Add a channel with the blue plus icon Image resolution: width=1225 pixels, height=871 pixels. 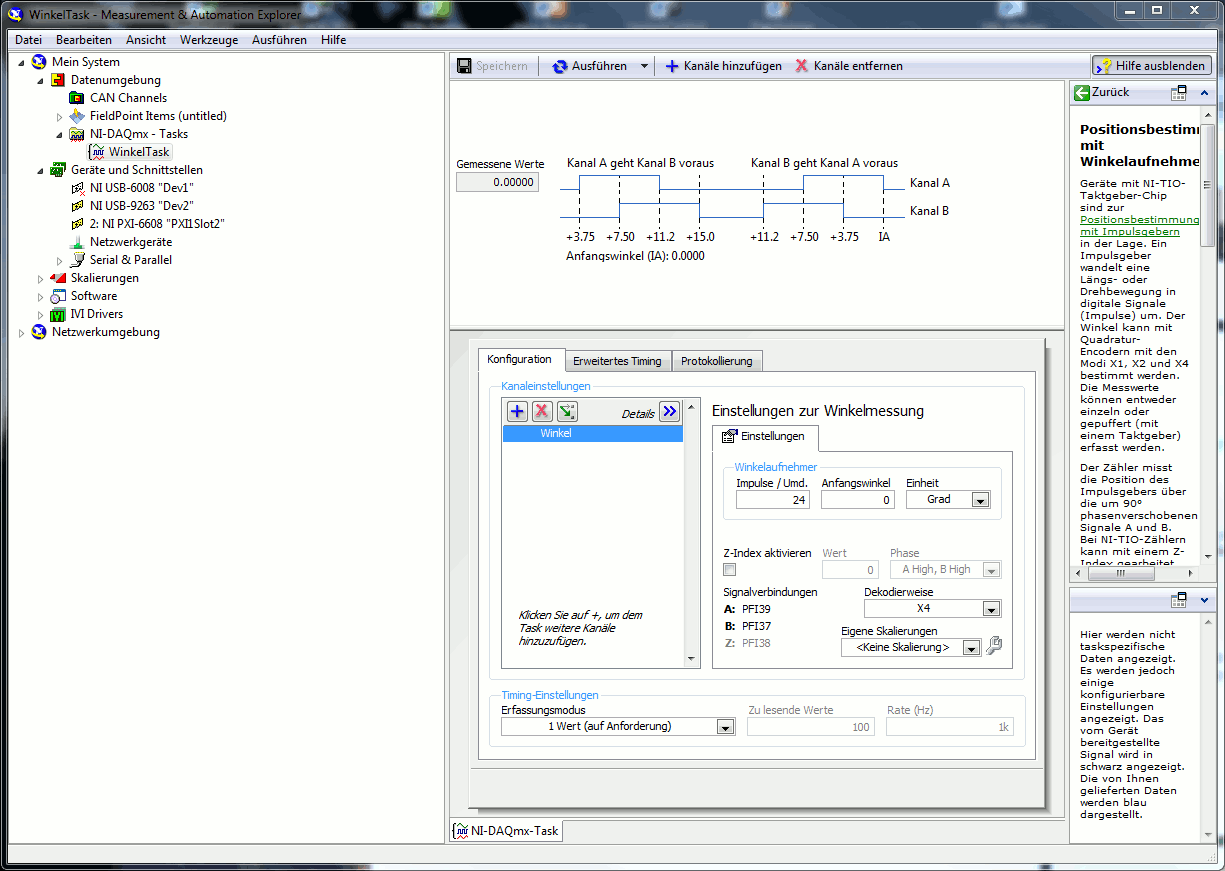pos(517,411)
